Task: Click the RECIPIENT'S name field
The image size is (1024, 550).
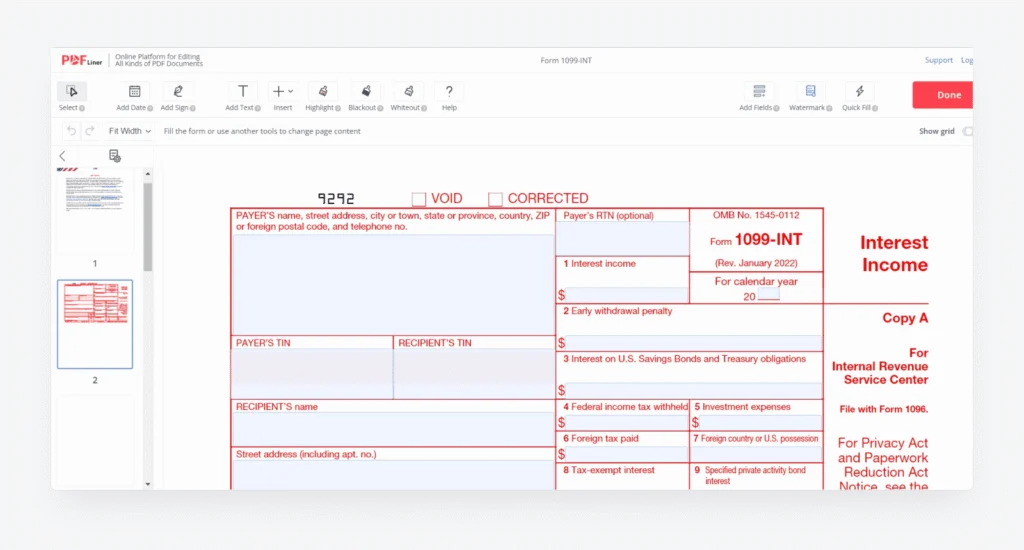Action: 393,430
